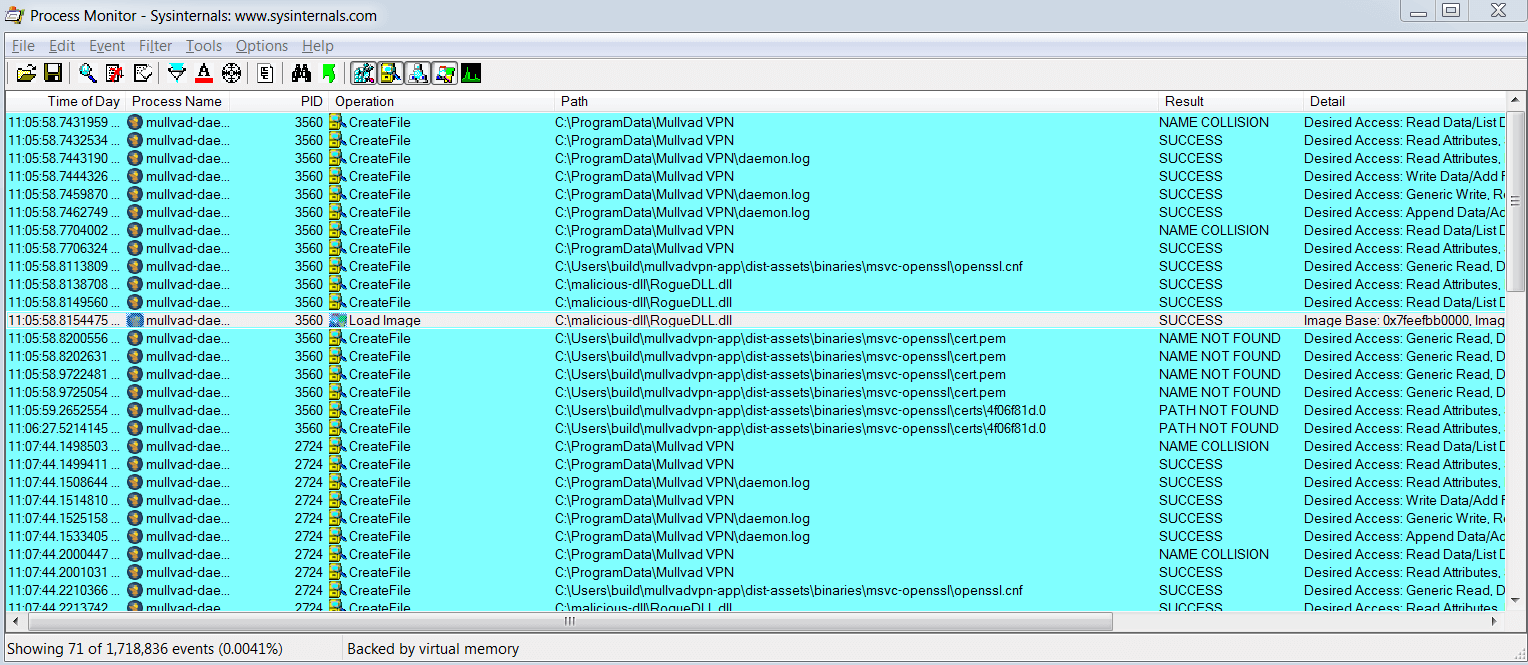The image size is (1528, 665).
Task: Toggle Autoscroll in the toolbar
Action: click(114, 73)
